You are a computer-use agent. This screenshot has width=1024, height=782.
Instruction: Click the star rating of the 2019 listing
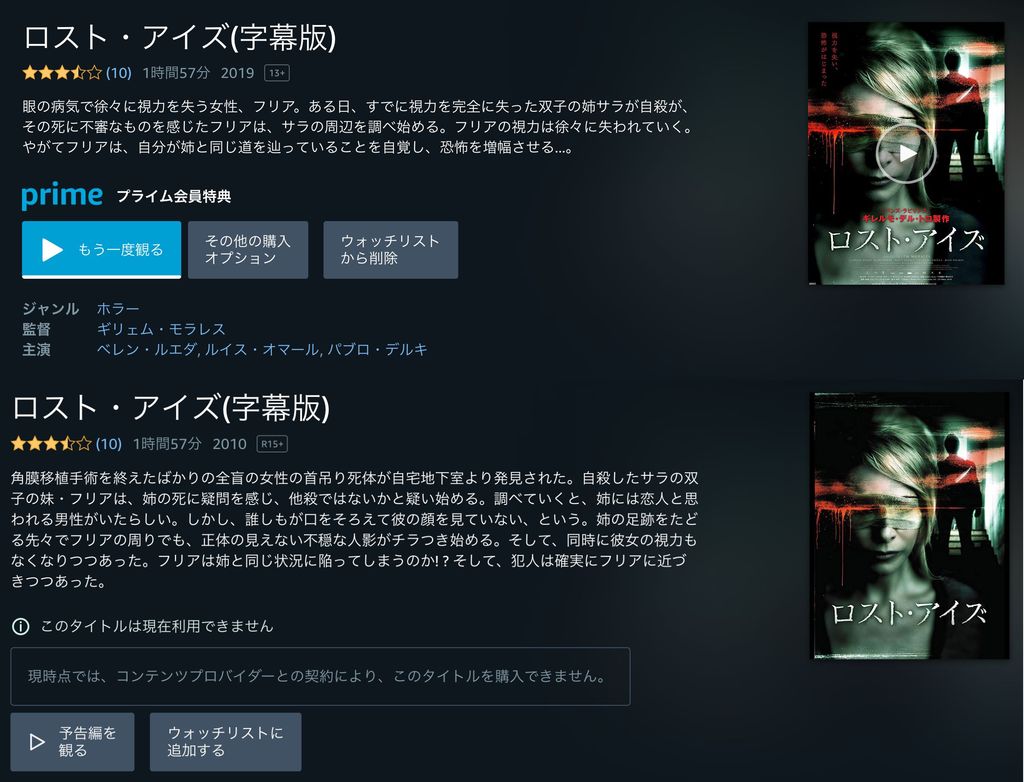[62, 73]
